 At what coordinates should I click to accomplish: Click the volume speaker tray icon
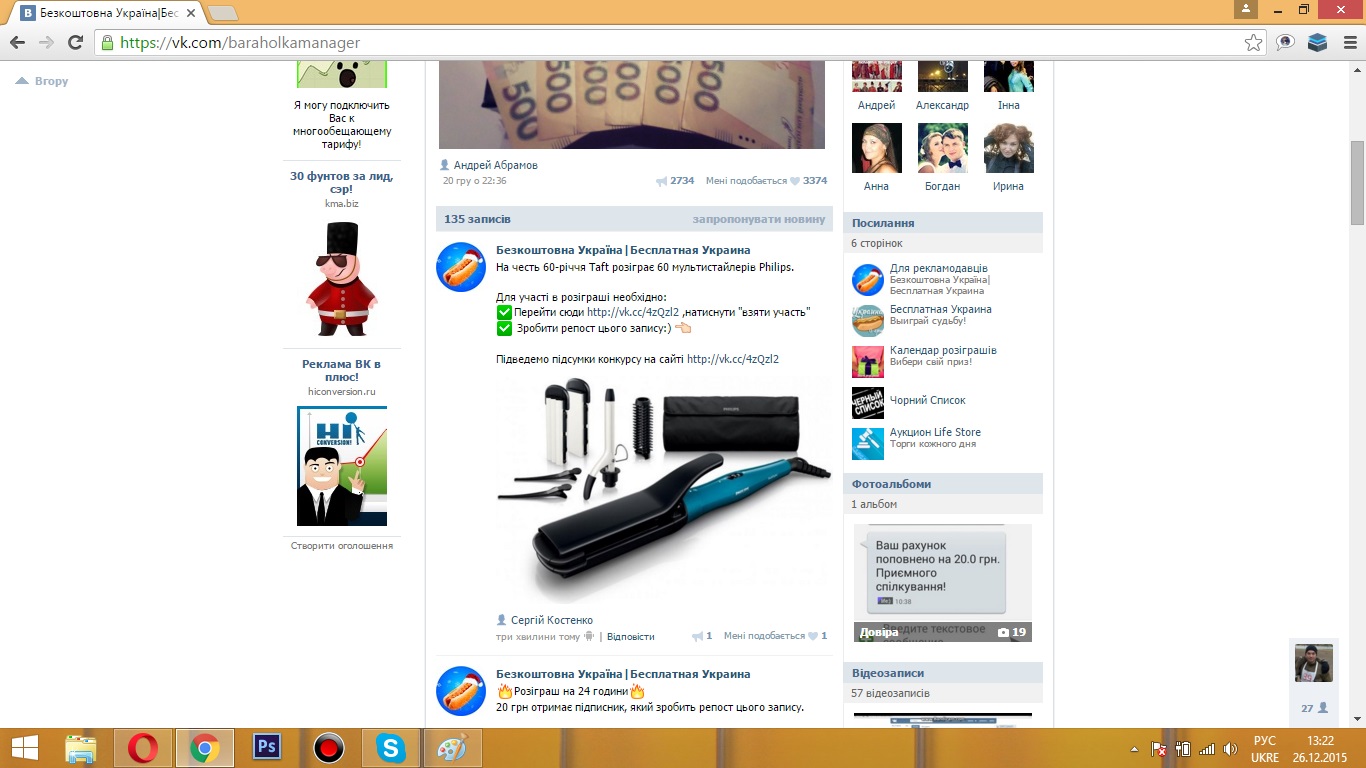(x=1229, y=748)
